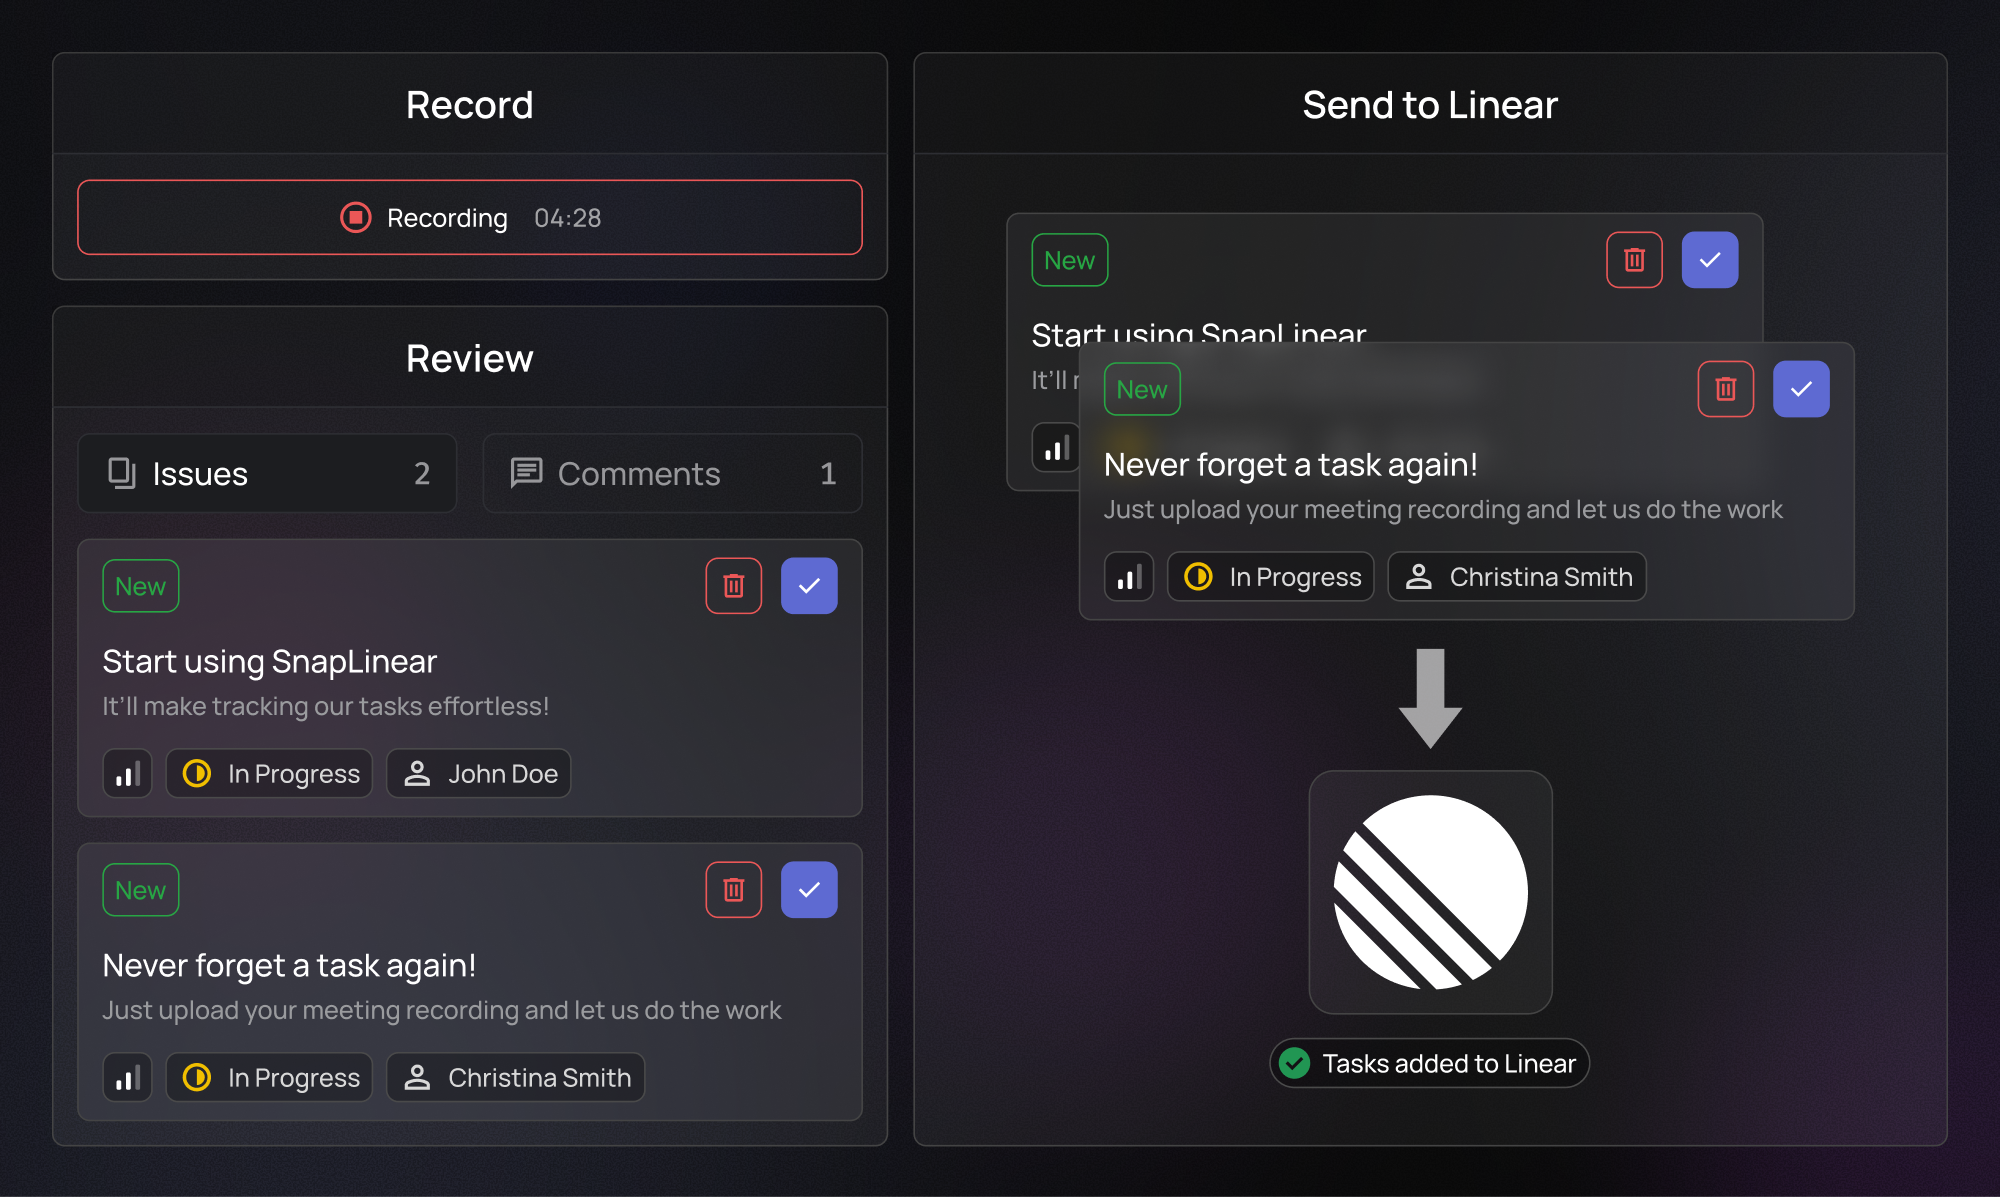Screen dimensions: 2000x1197
Task: Change In Progress status on John Doe's issue
Action: pyautogui.click(x=269, y=774)
